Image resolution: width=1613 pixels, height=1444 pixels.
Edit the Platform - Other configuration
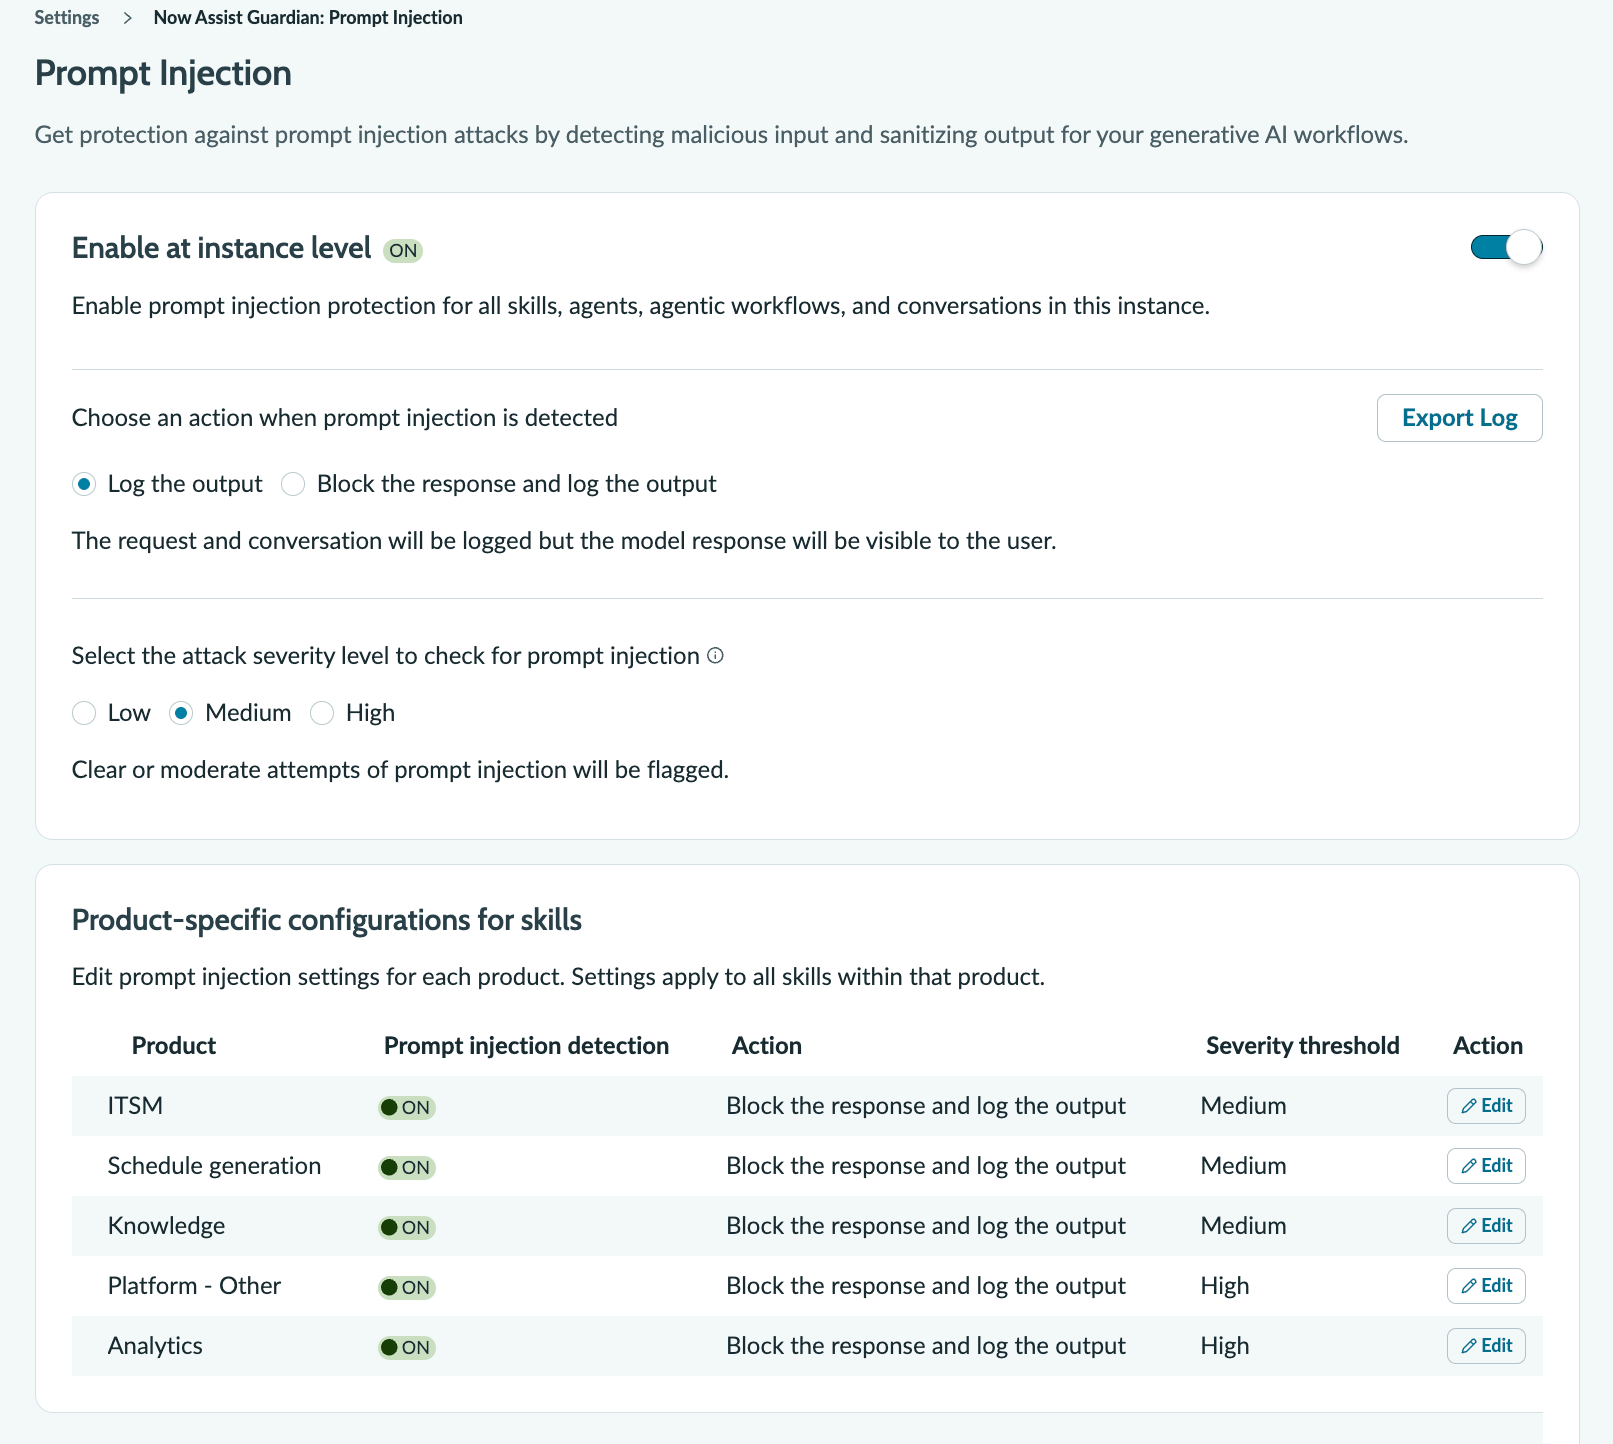pos(1486,1286)
